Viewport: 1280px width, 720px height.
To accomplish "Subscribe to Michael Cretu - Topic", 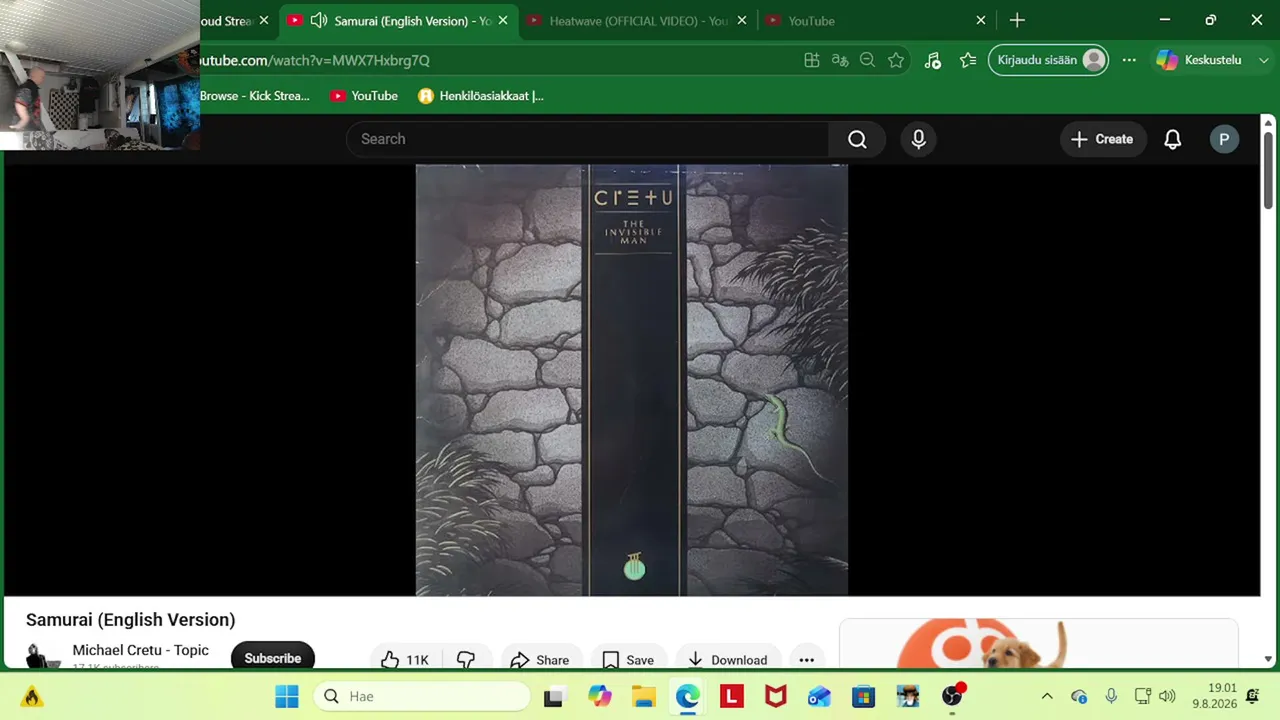I will (x=272, y=658).
